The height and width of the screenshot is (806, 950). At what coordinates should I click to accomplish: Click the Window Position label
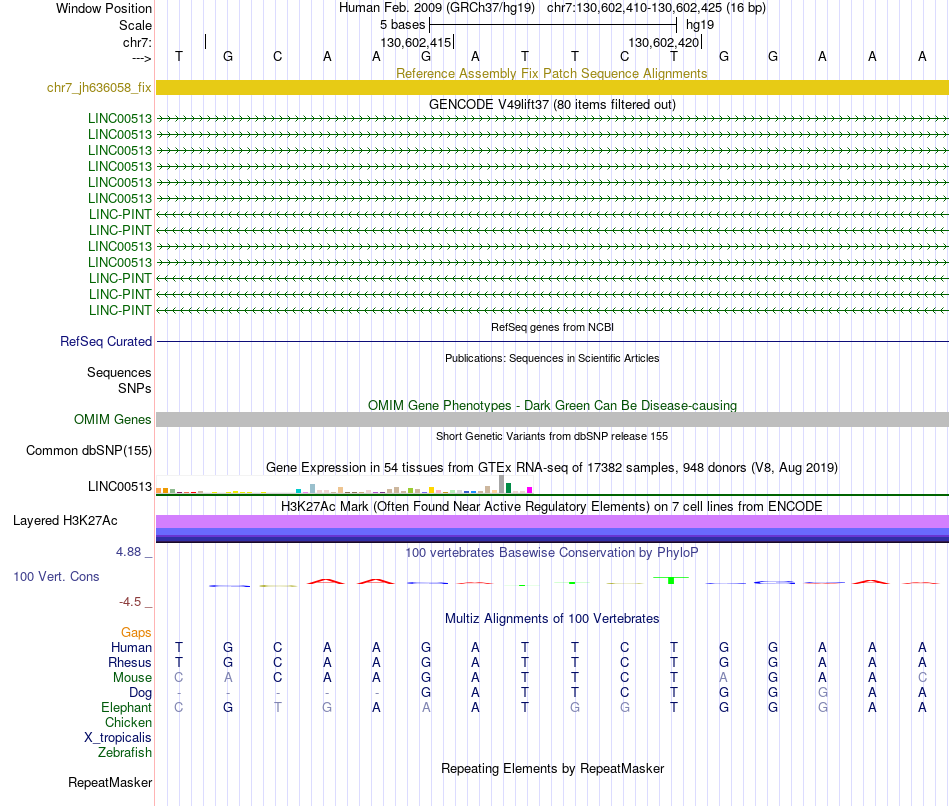point(104,8)
